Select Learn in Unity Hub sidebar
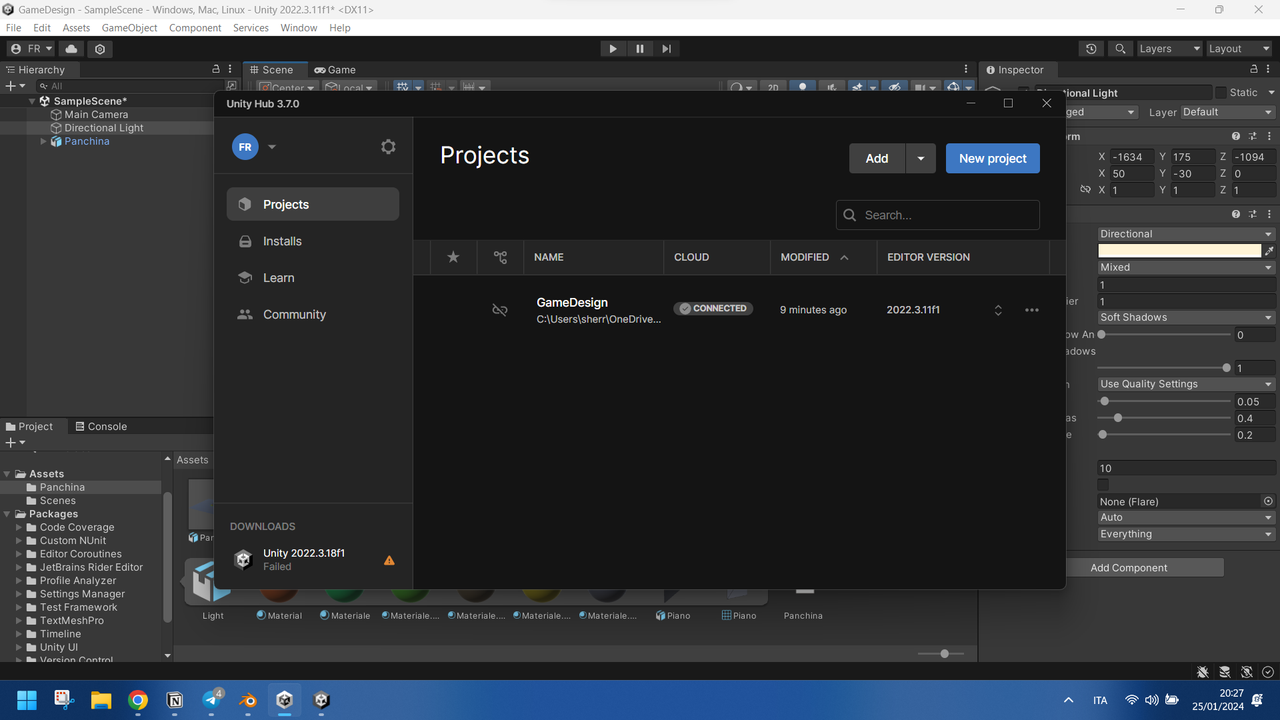The height and width of the screenshot is (720, 1280). [x=313, y=278]
